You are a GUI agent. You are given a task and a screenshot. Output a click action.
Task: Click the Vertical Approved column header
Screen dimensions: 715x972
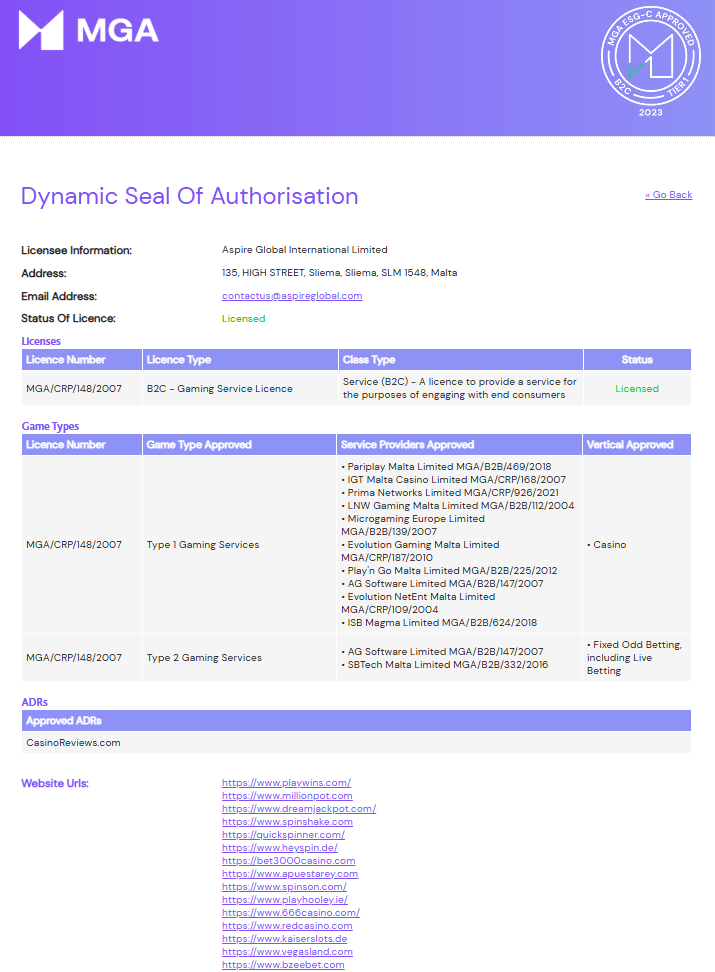[636, 444]
